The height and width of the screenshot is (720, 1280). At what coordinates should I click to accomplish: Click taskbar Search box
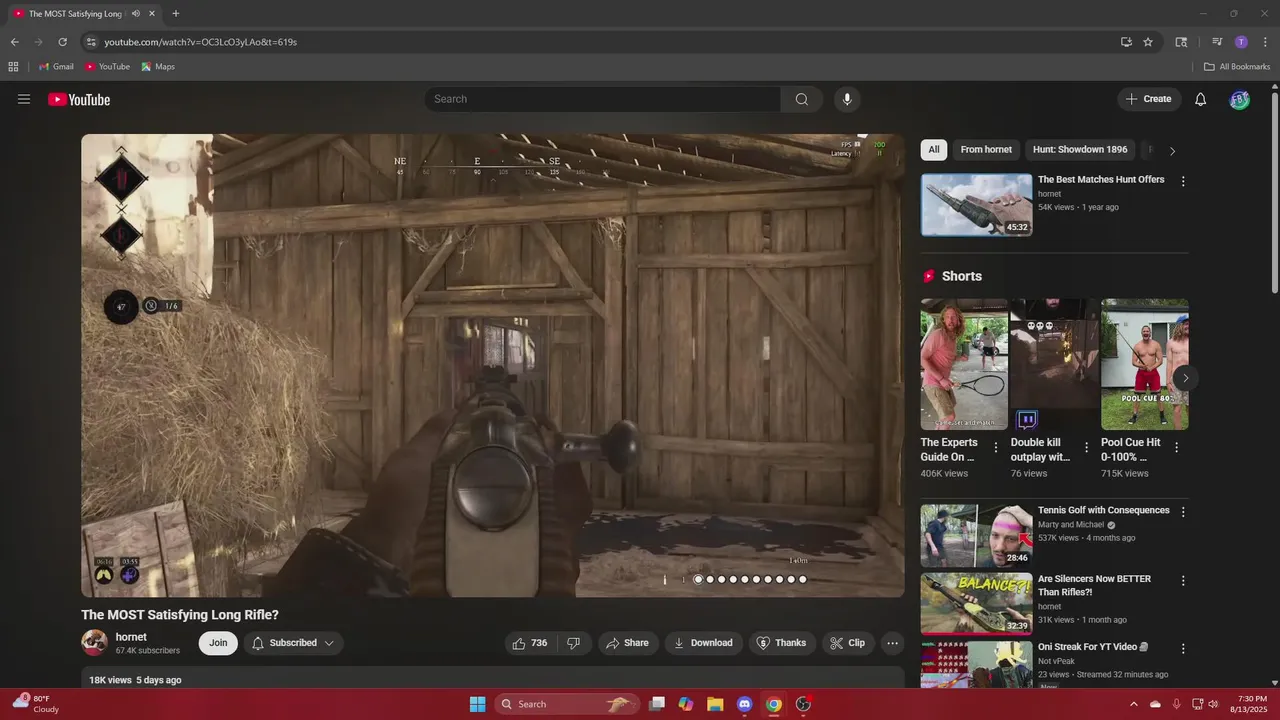click(x=567, y=704)
